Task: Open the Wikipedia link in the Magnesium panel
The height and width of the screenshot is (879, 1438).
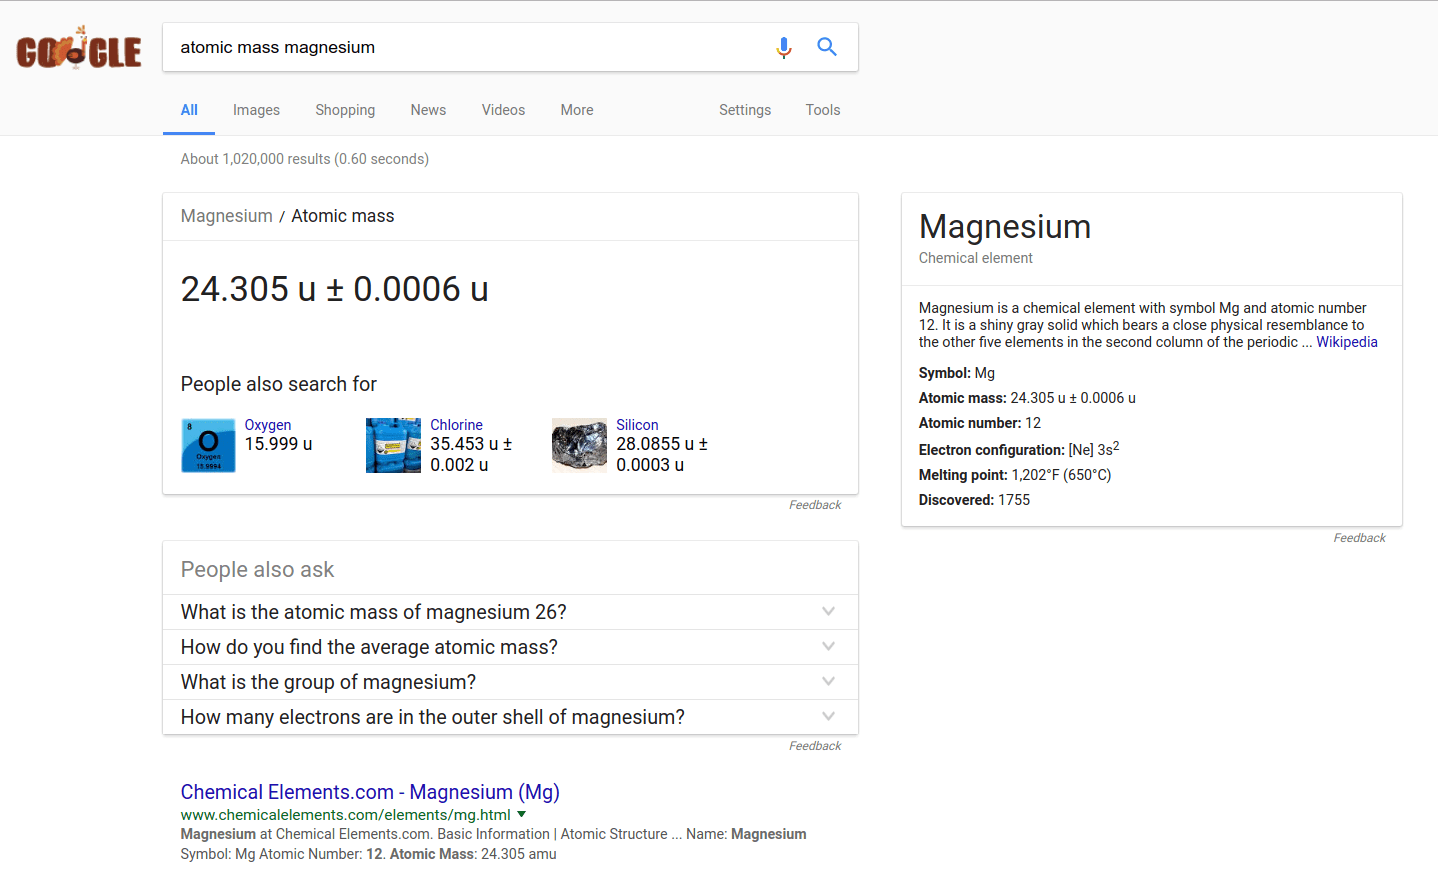Action: (1346, 341)
